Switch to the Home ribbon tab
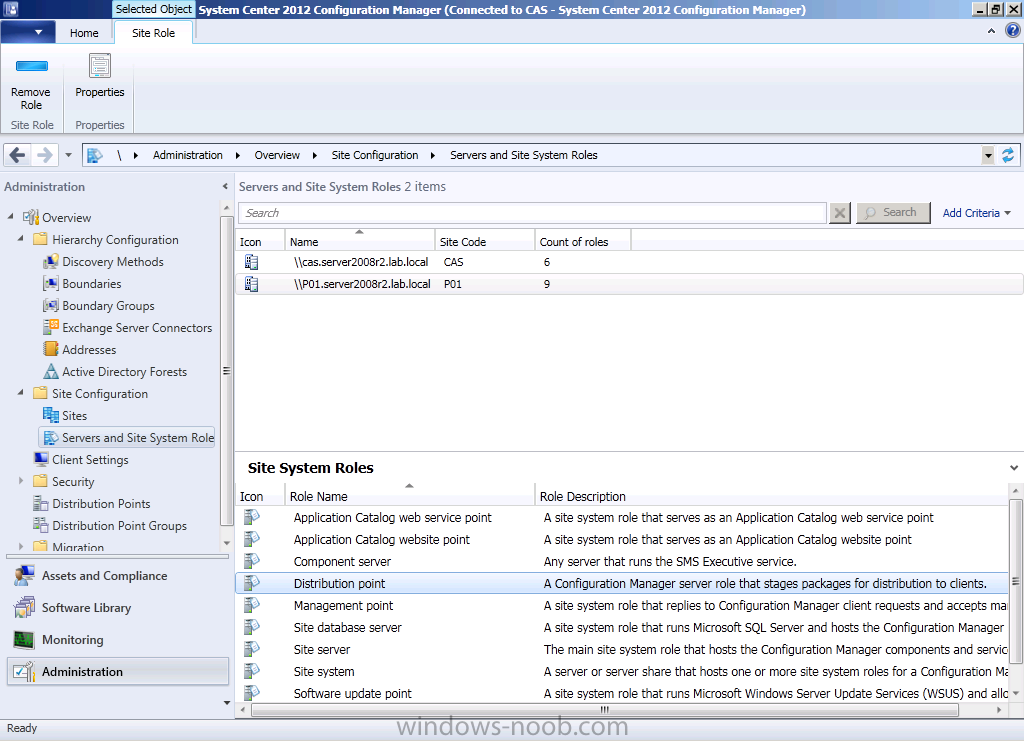1024x741 pixels. click(84, 33)
